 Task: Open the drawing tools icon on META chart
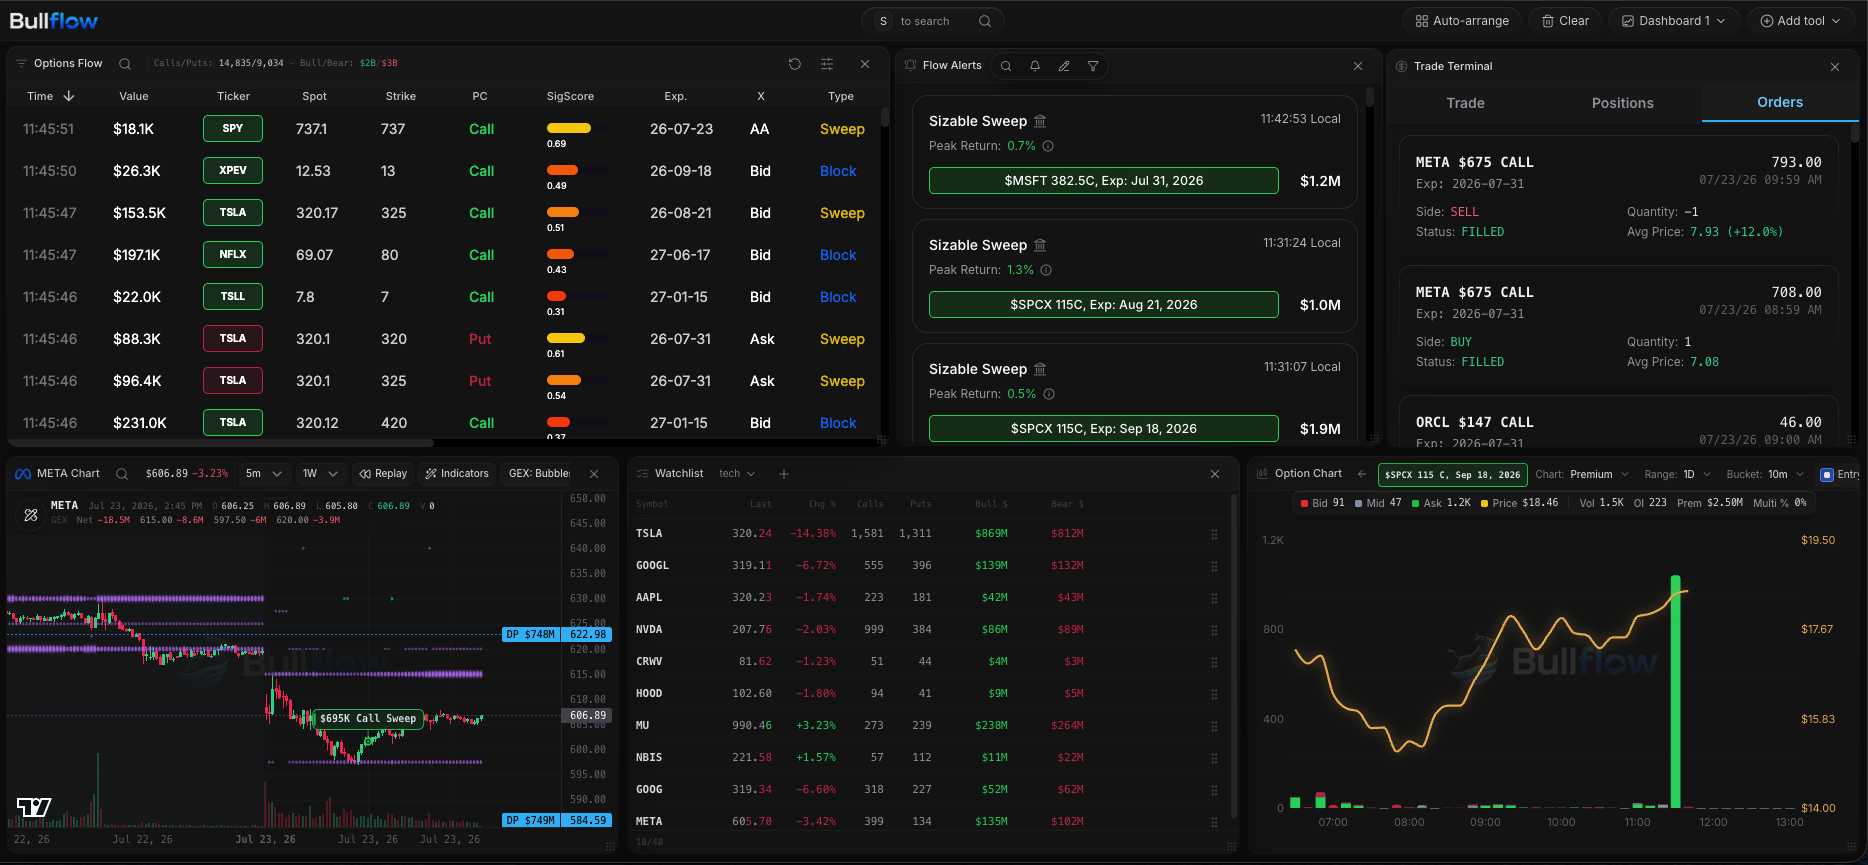[31, 515]
